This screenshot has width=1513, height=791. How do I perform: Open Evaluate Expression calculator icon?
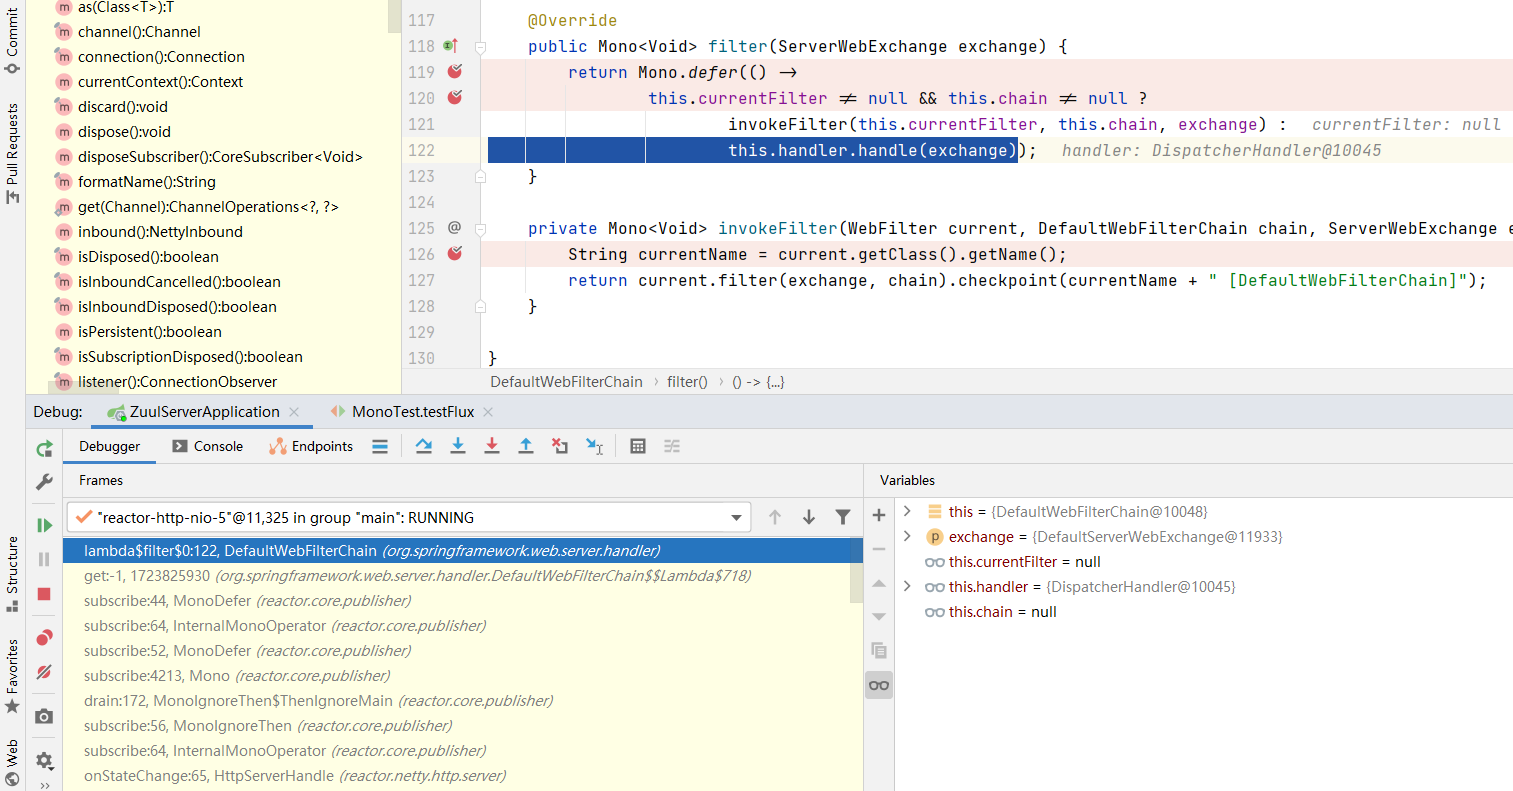(x=638, y=446)
